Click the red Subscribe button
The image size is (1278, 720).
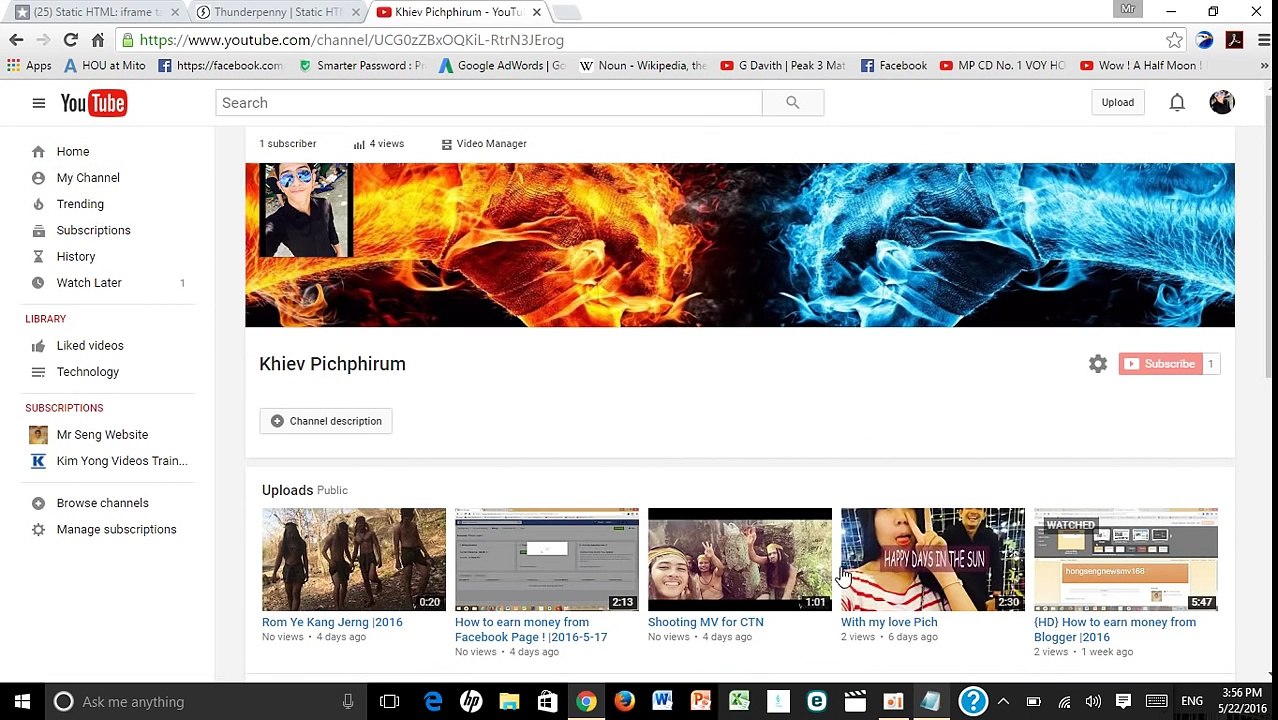tap(1160, 364)
